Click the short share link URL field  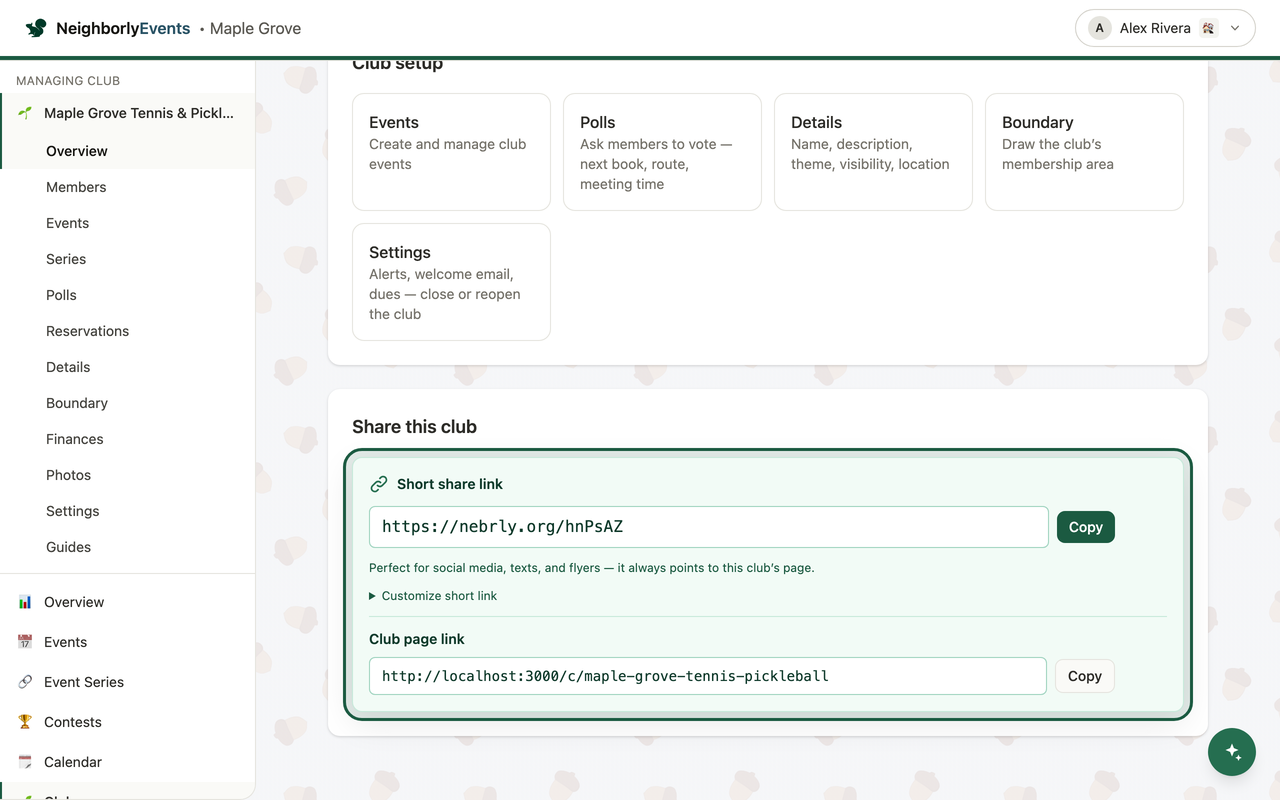708,527
